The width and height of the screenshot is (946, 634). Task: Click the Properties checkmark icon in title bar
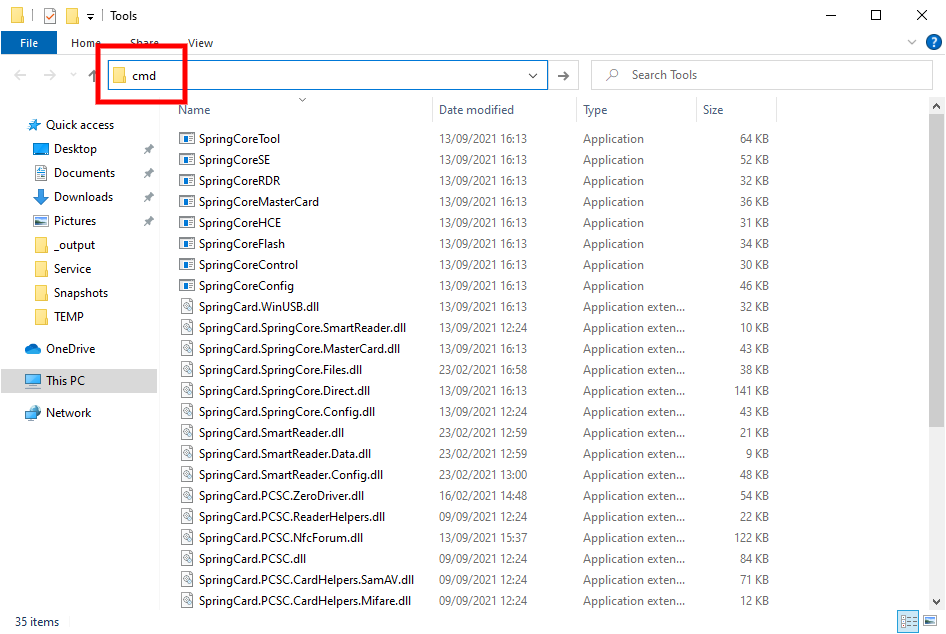tap(50, 16)
